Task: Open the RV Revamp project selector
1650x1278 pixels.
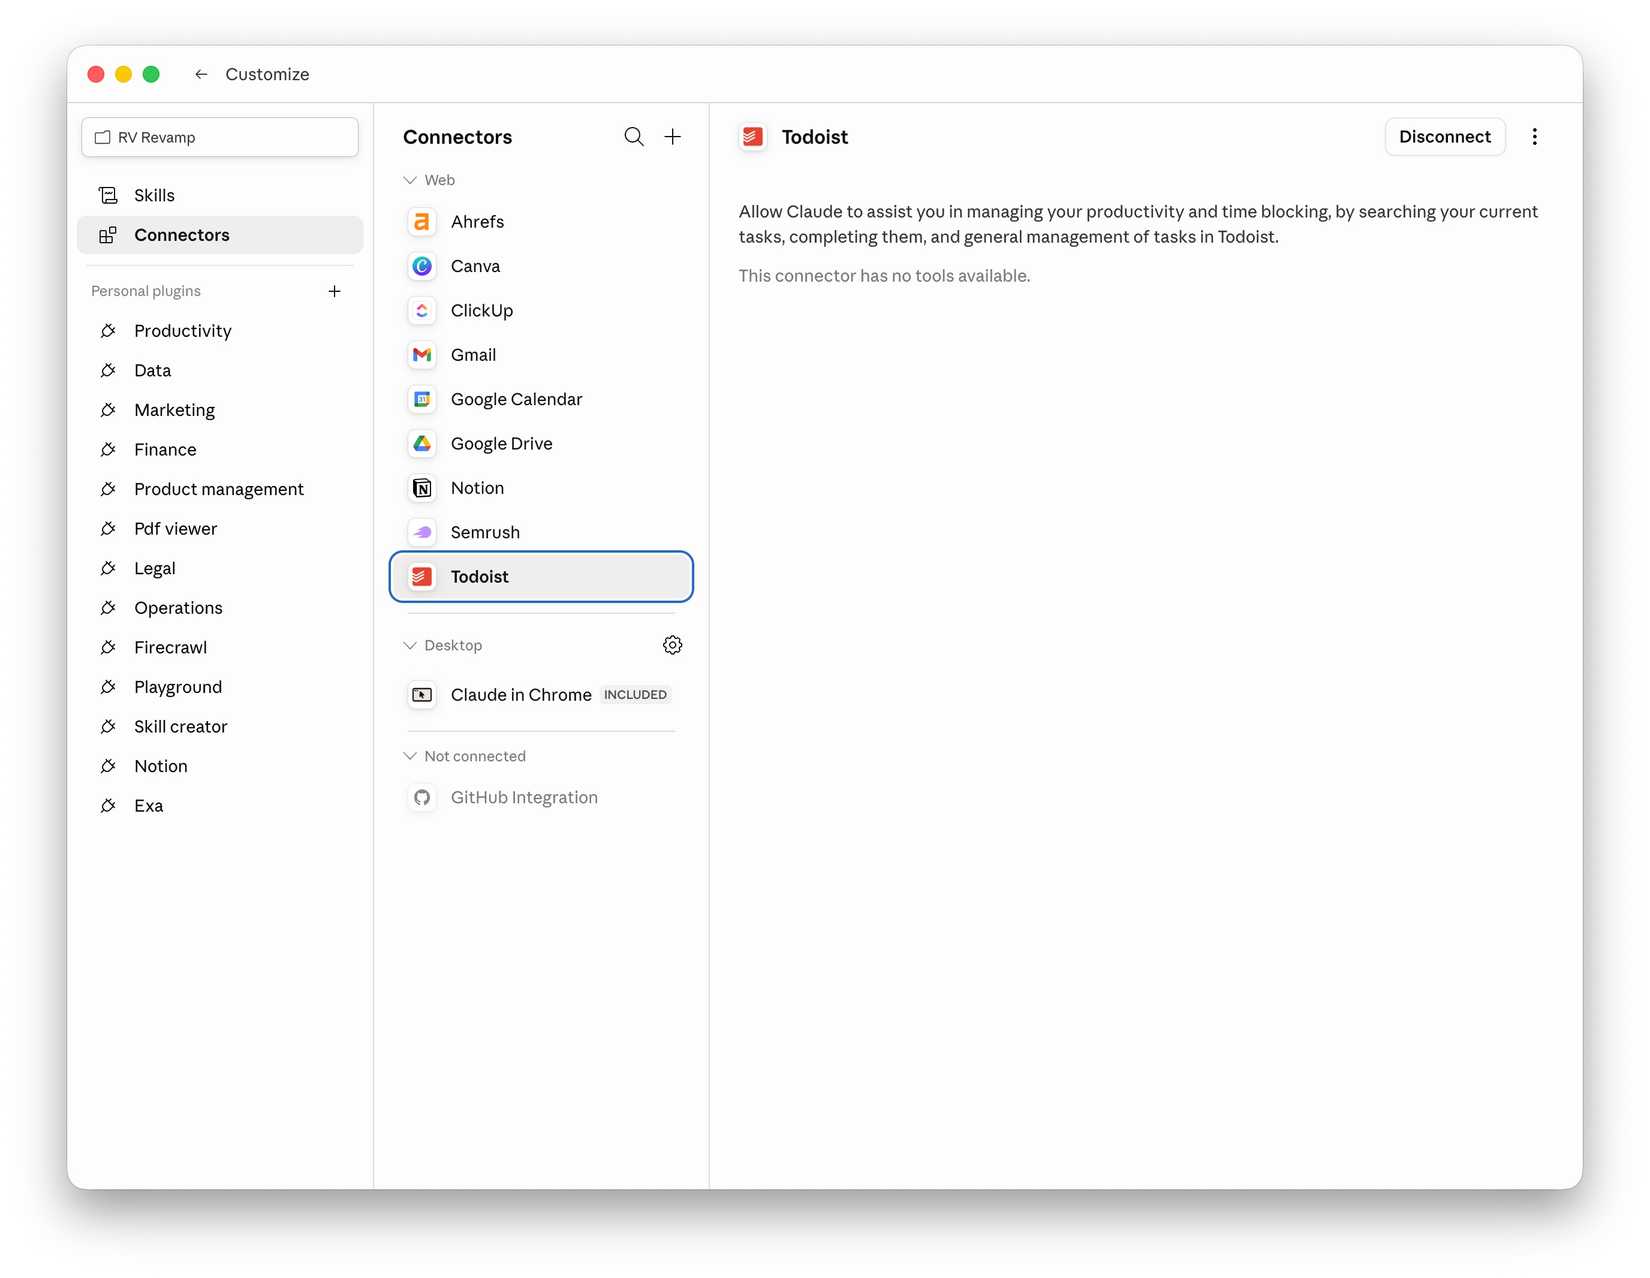Action: click(x=220, y=137)
